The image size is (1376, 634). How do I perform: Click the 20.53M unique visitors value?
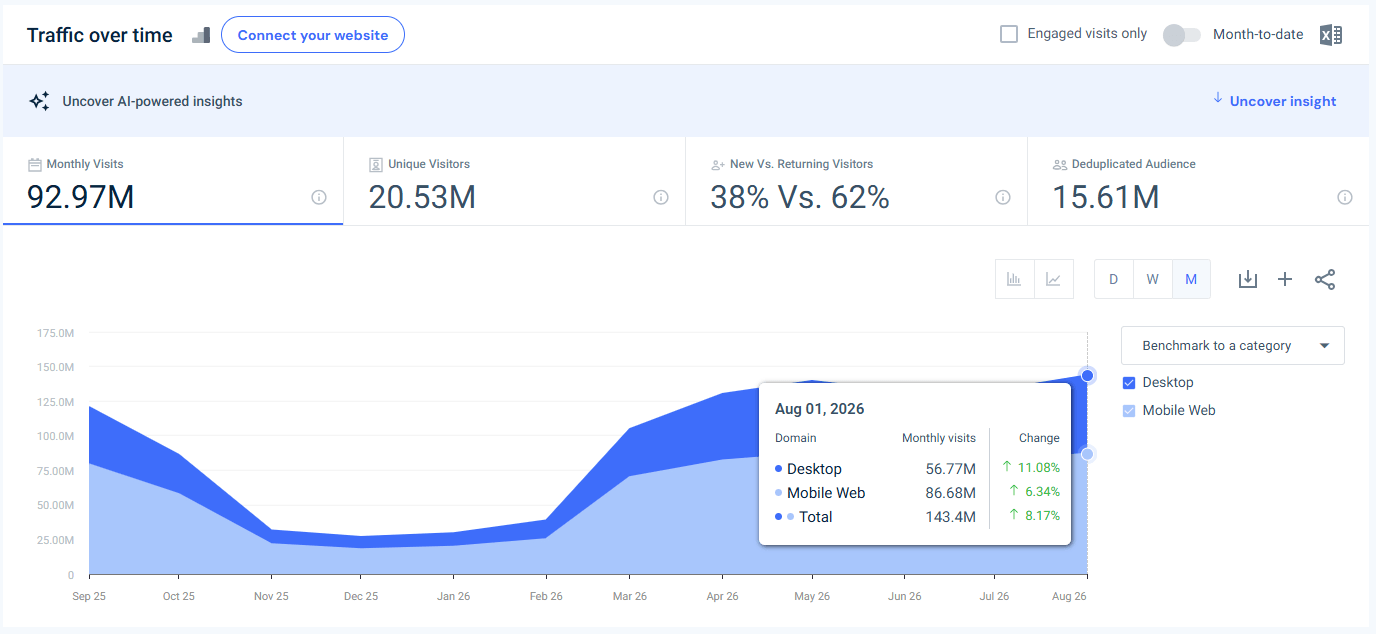pyautogui.click(x=422, y=197)
